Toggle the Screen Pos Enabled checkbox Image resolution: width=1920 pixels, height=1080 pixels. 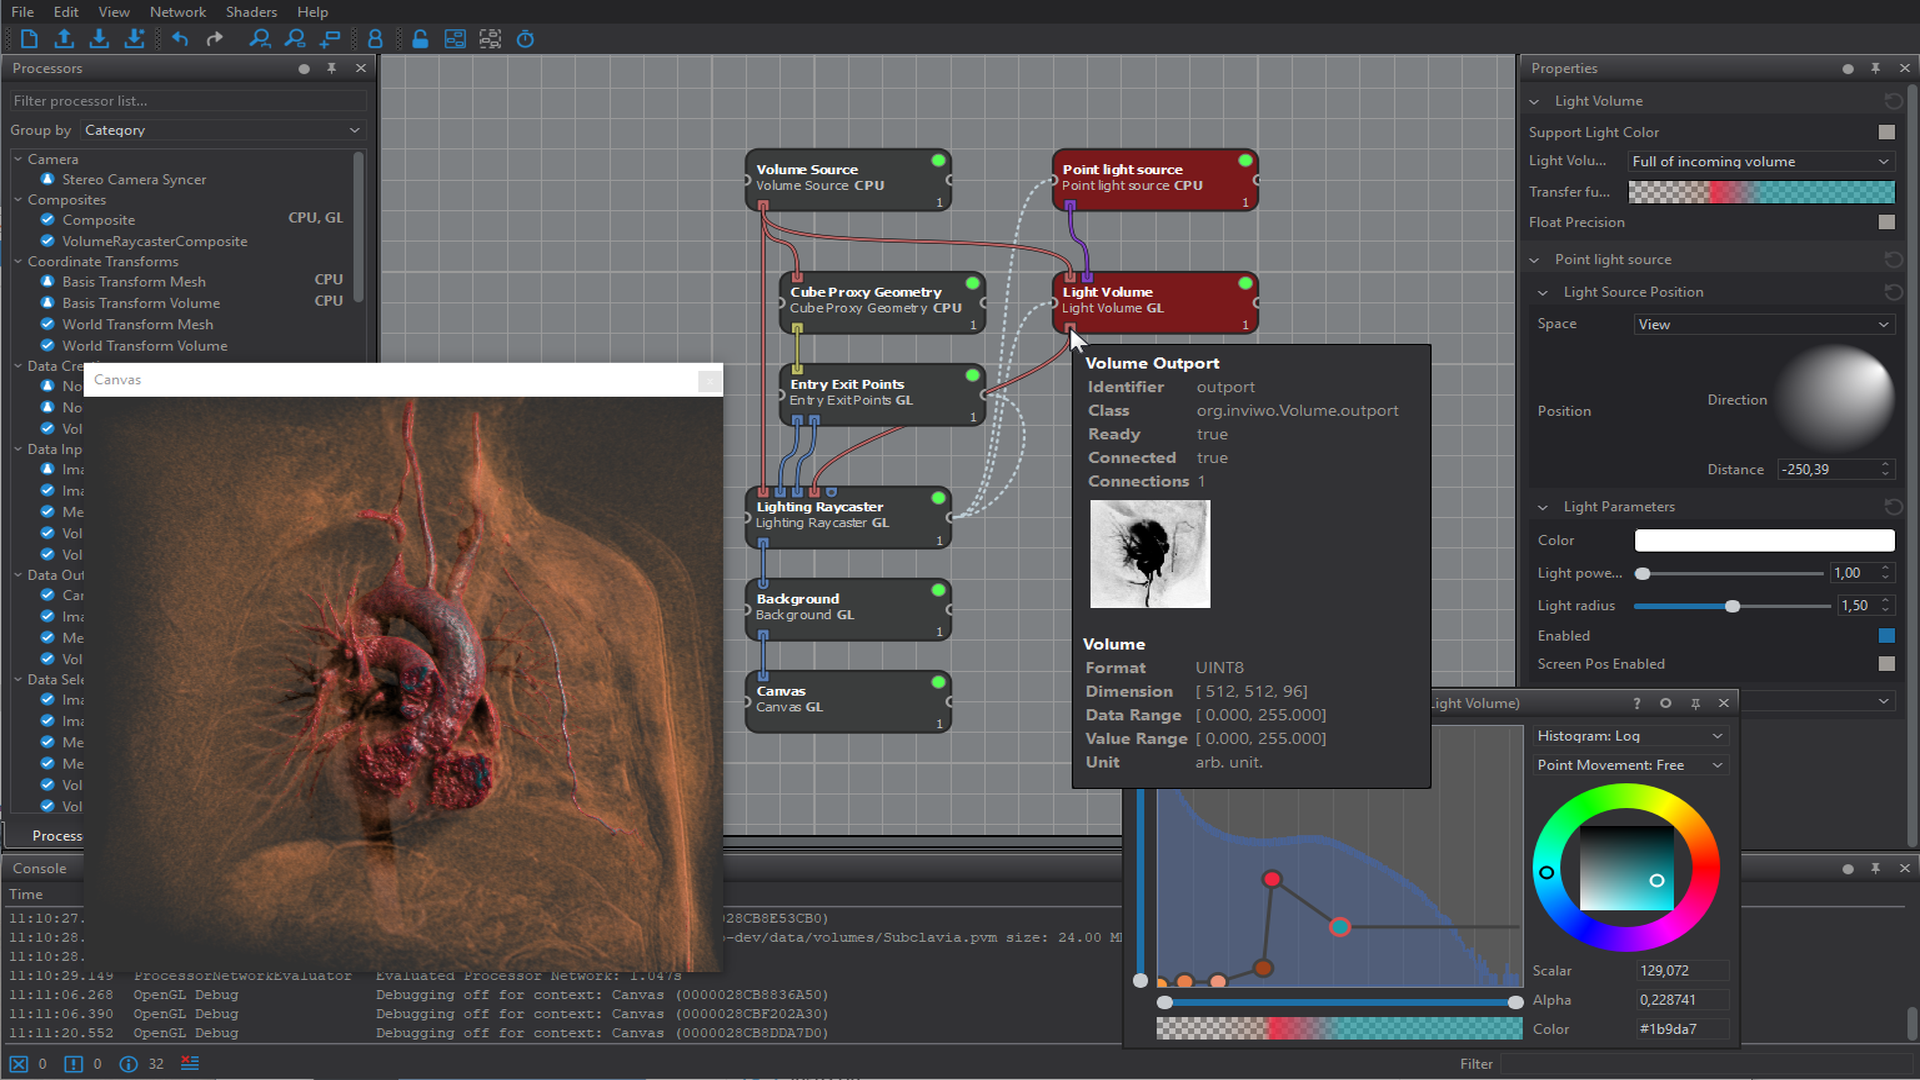1886,664
